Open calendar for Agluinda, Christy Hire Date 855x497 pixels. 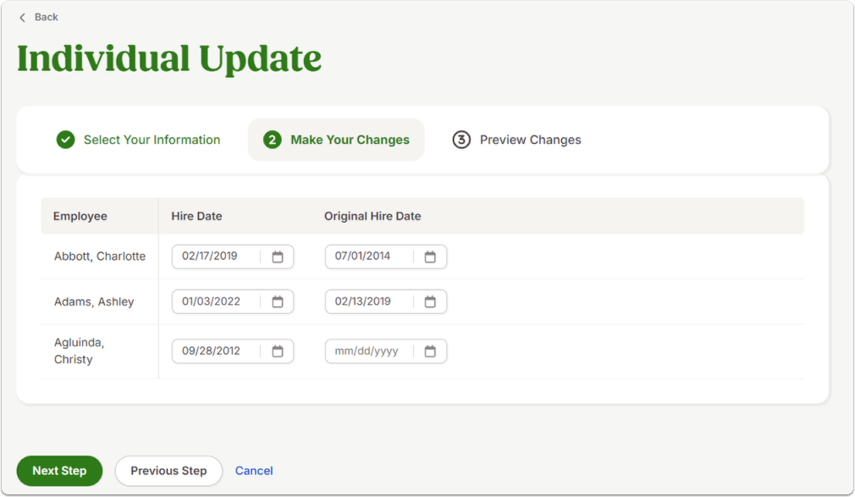[278, 351]
